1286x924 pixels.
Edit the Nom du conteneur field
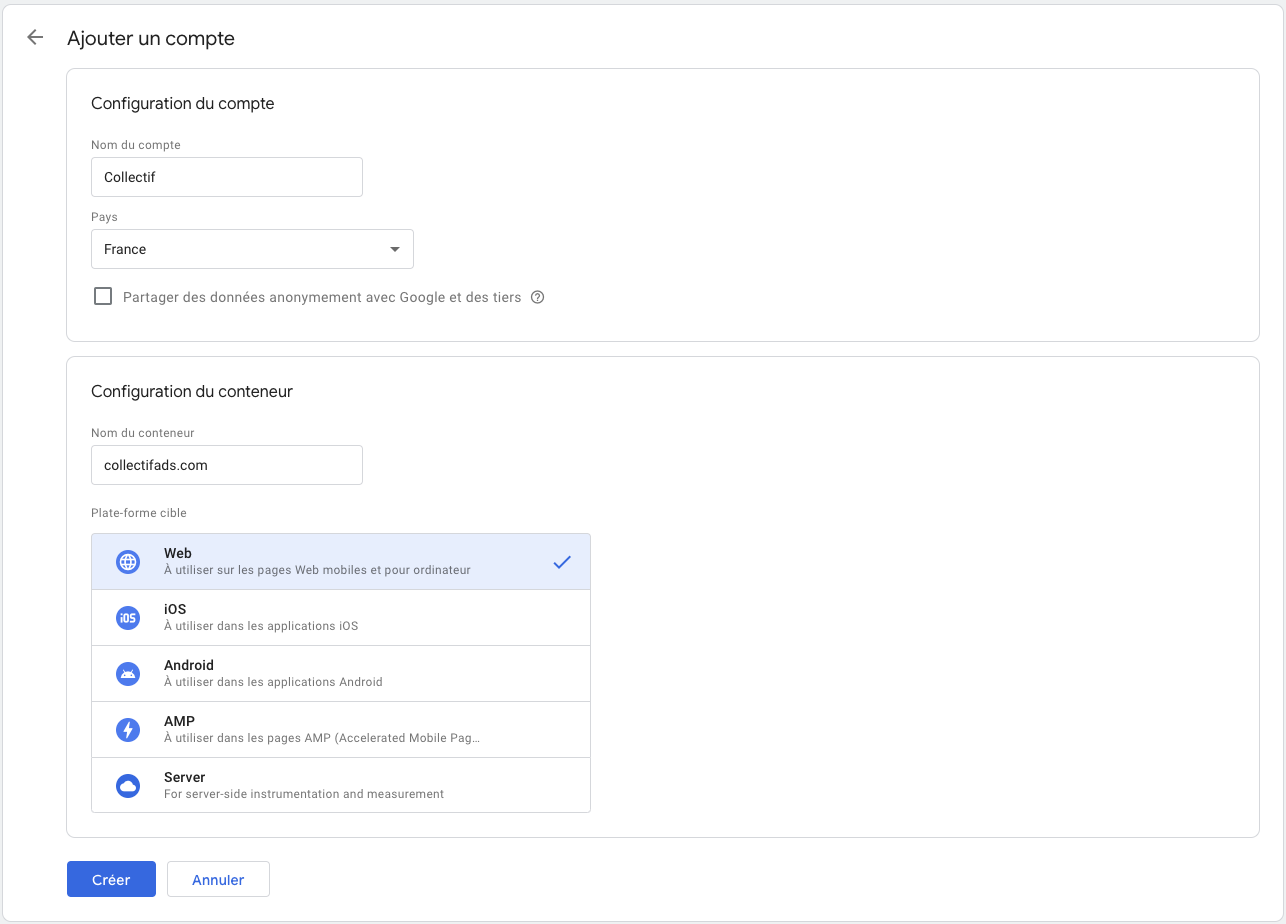click(x=227, y=465)
